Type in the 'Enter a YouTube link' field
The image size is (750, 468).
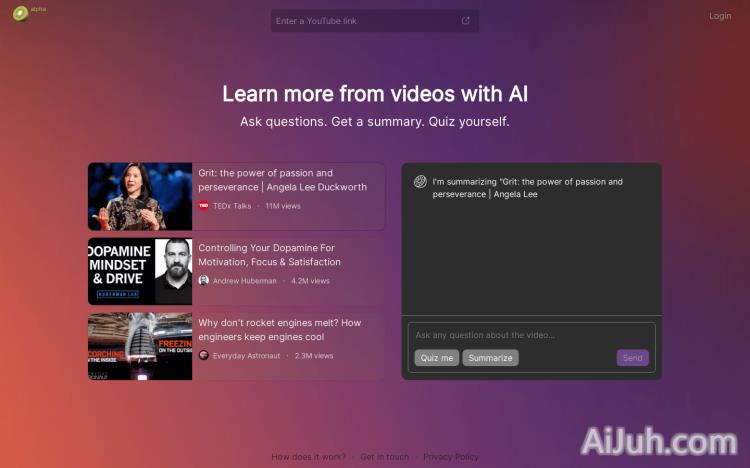tap(365, 21)
